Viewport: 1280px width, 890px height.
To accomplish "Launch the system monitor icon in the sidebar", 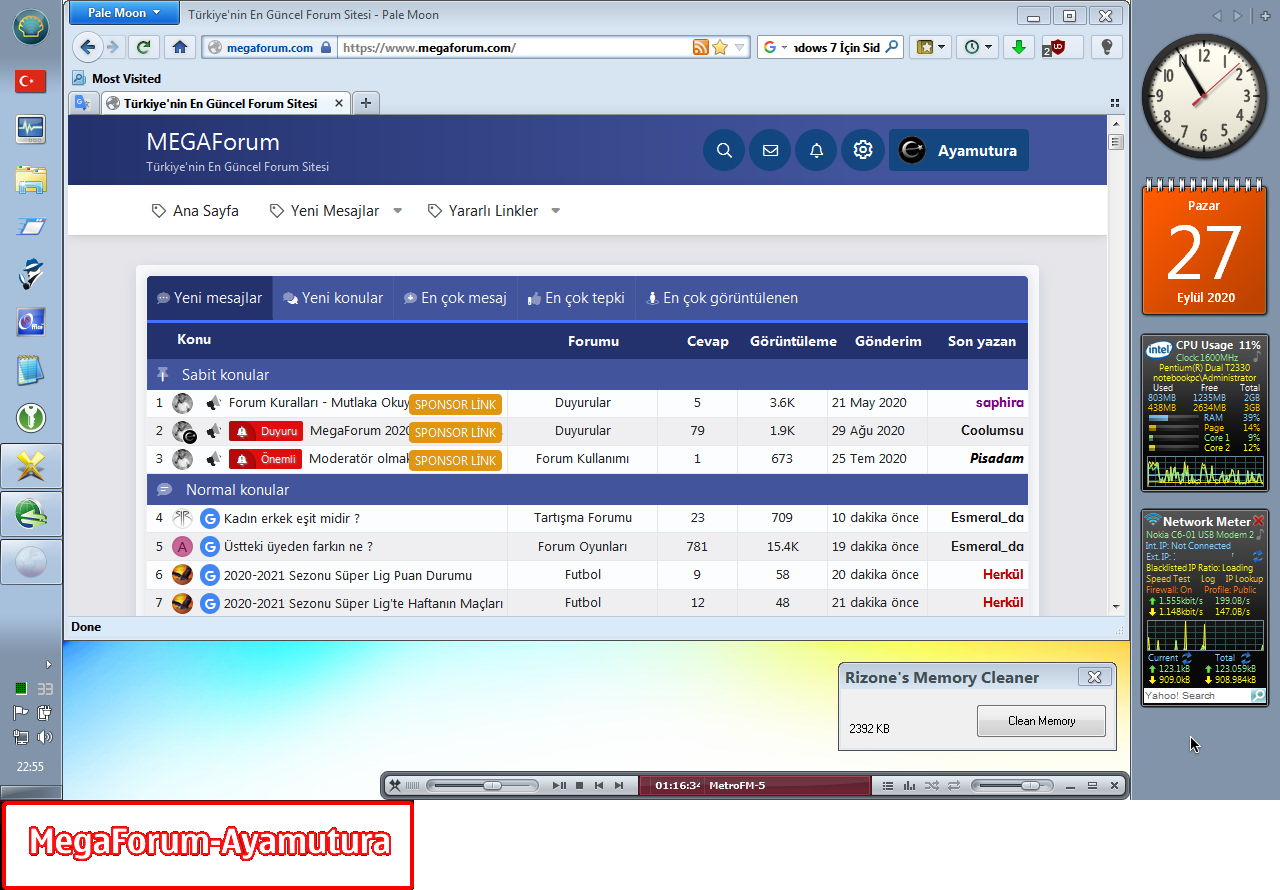I will pyautogui.click(x=31, y=129).
